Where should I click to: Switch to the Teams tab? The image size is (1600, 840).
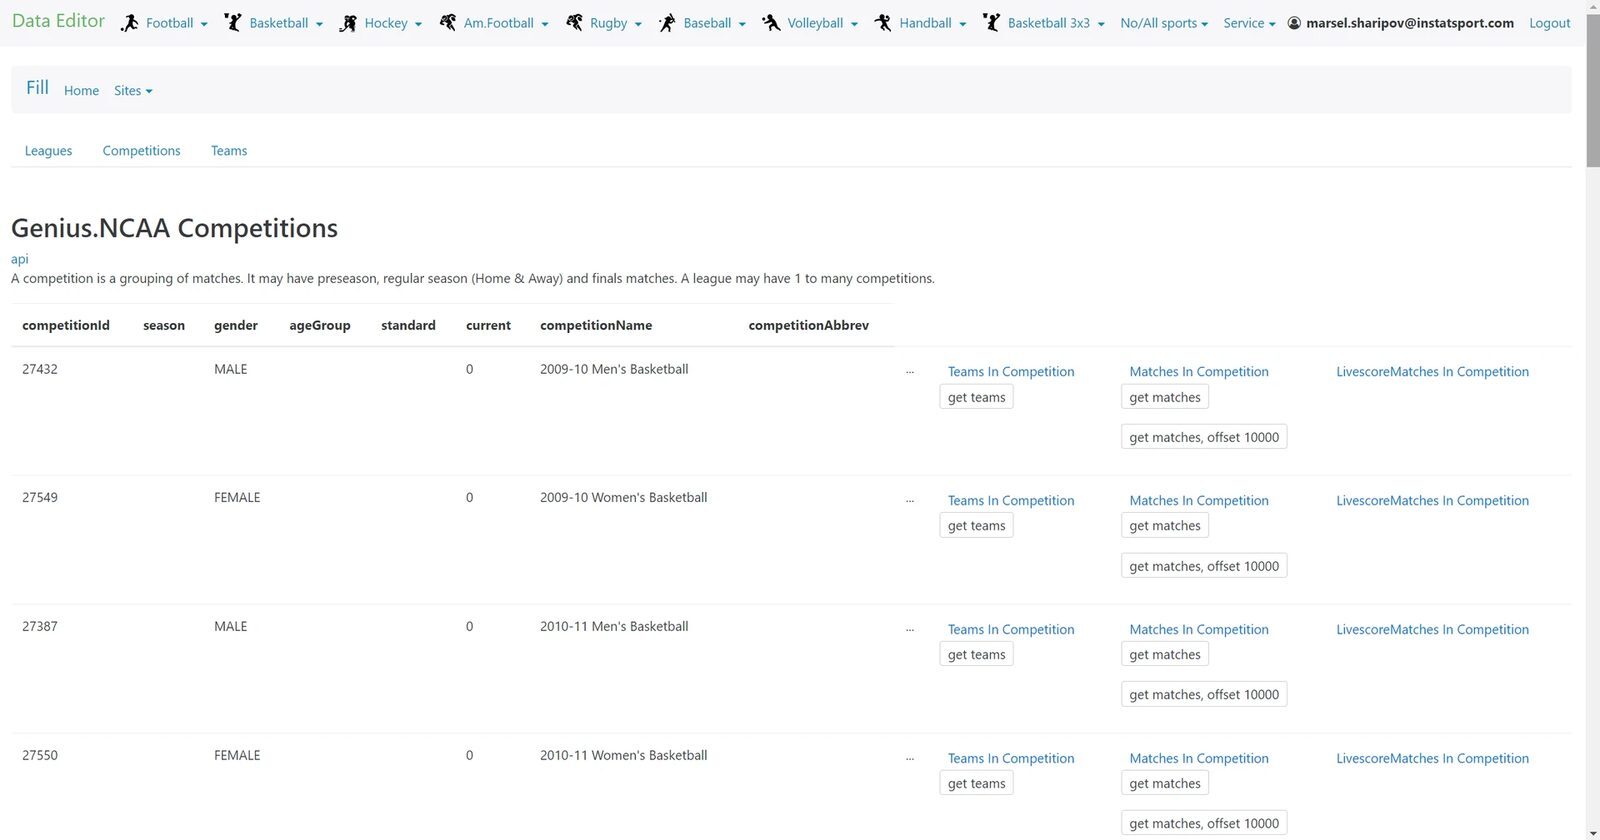tap(229, 151)
